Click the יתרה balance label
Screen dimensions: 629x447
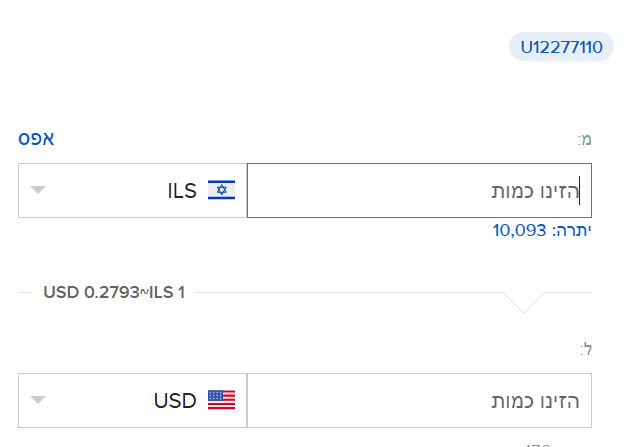point(572,230)
